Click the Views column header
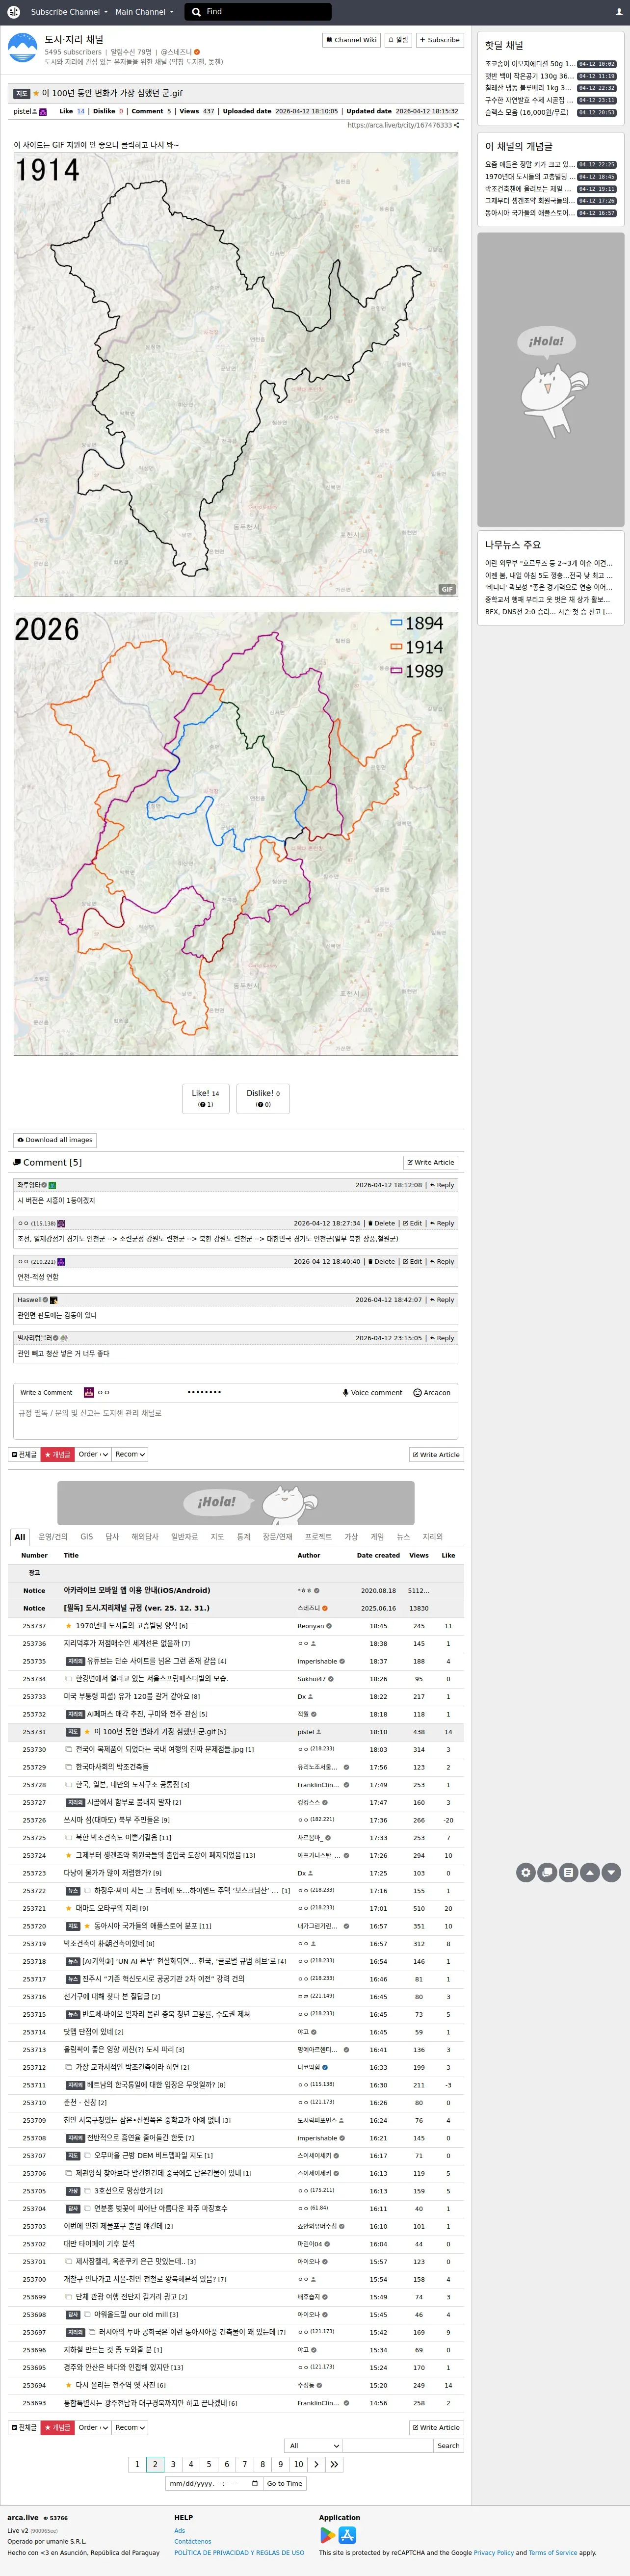The width and height of the screenshot is (630, 2576). coord(419,1555)
